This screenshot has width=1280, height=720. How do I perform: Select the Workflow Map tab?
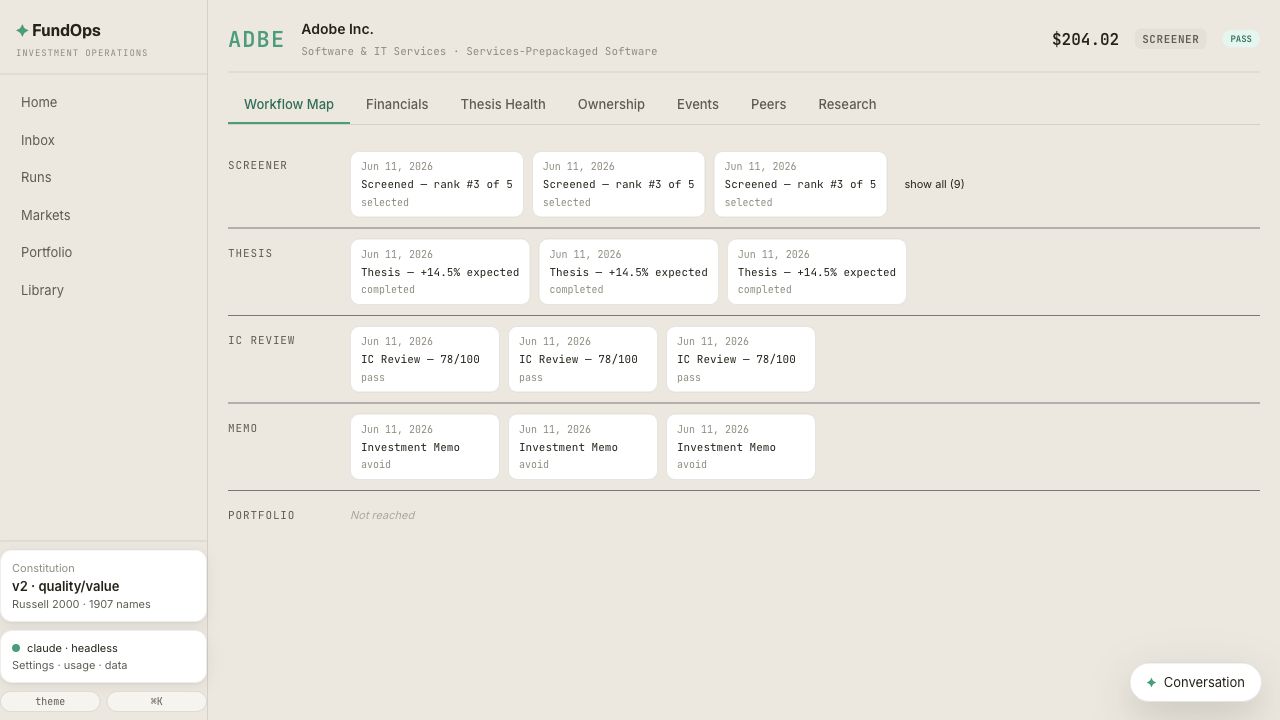289,105
